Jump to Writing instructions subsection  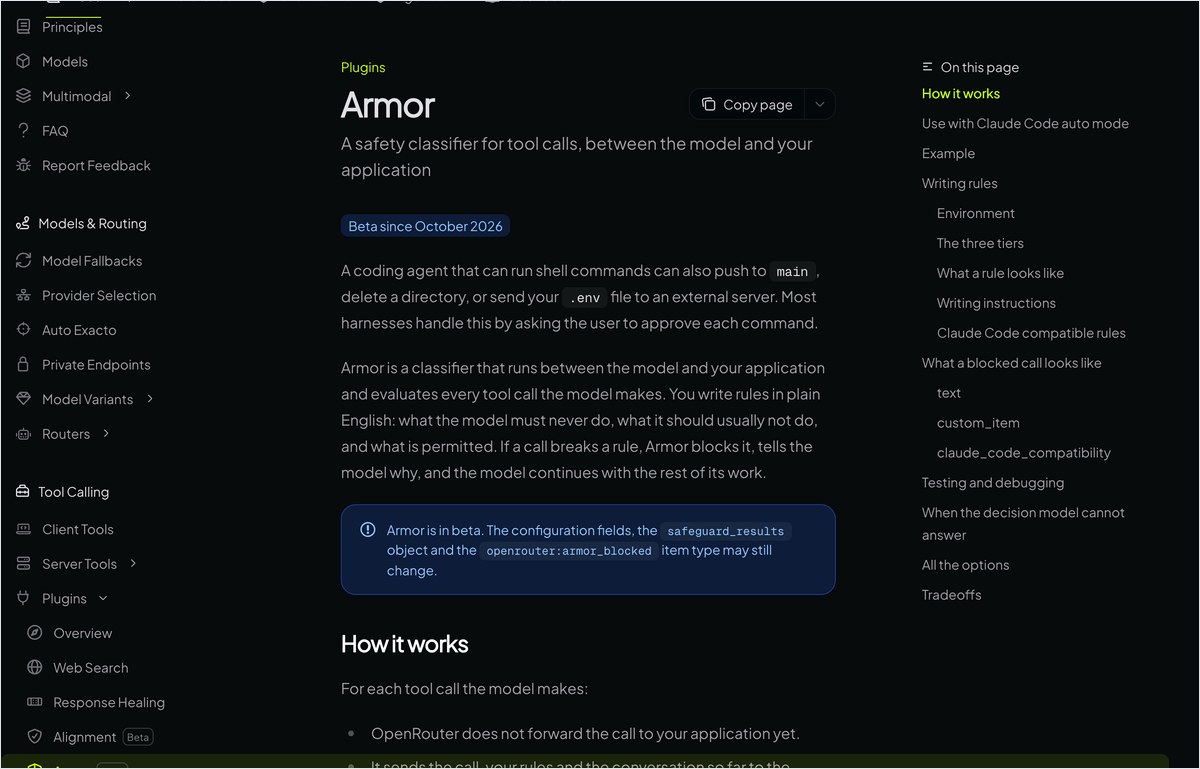tap(996, 303)
